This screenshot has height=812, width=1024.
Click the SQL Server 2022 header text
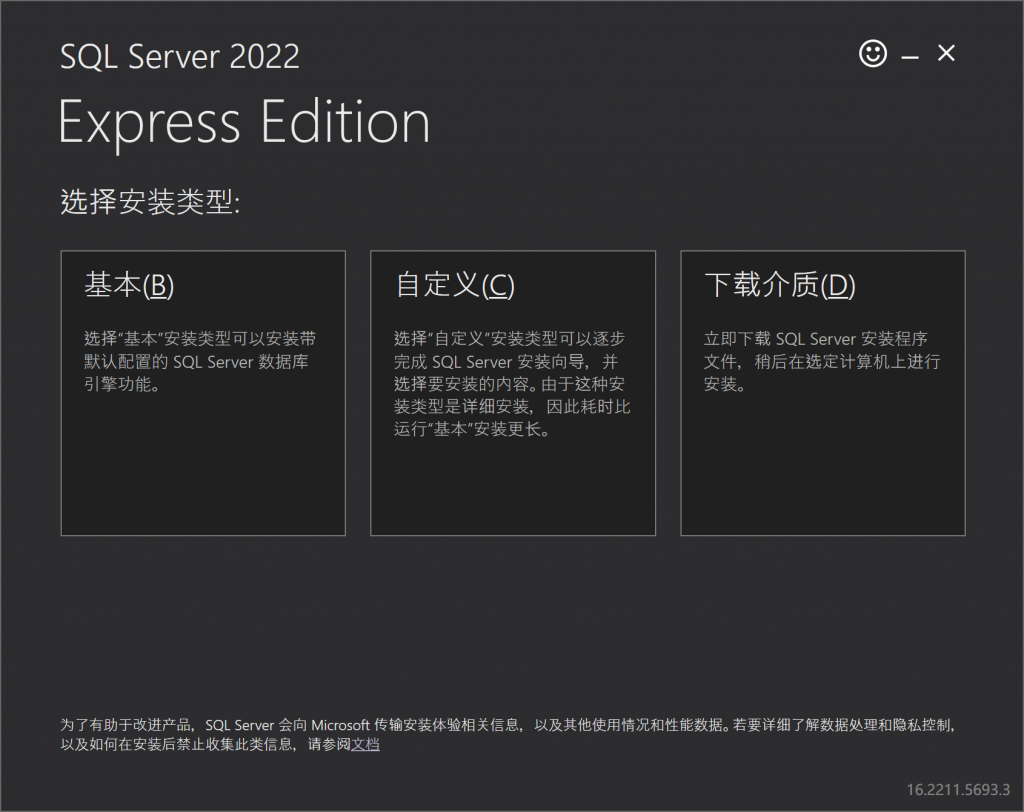(180, 56)
